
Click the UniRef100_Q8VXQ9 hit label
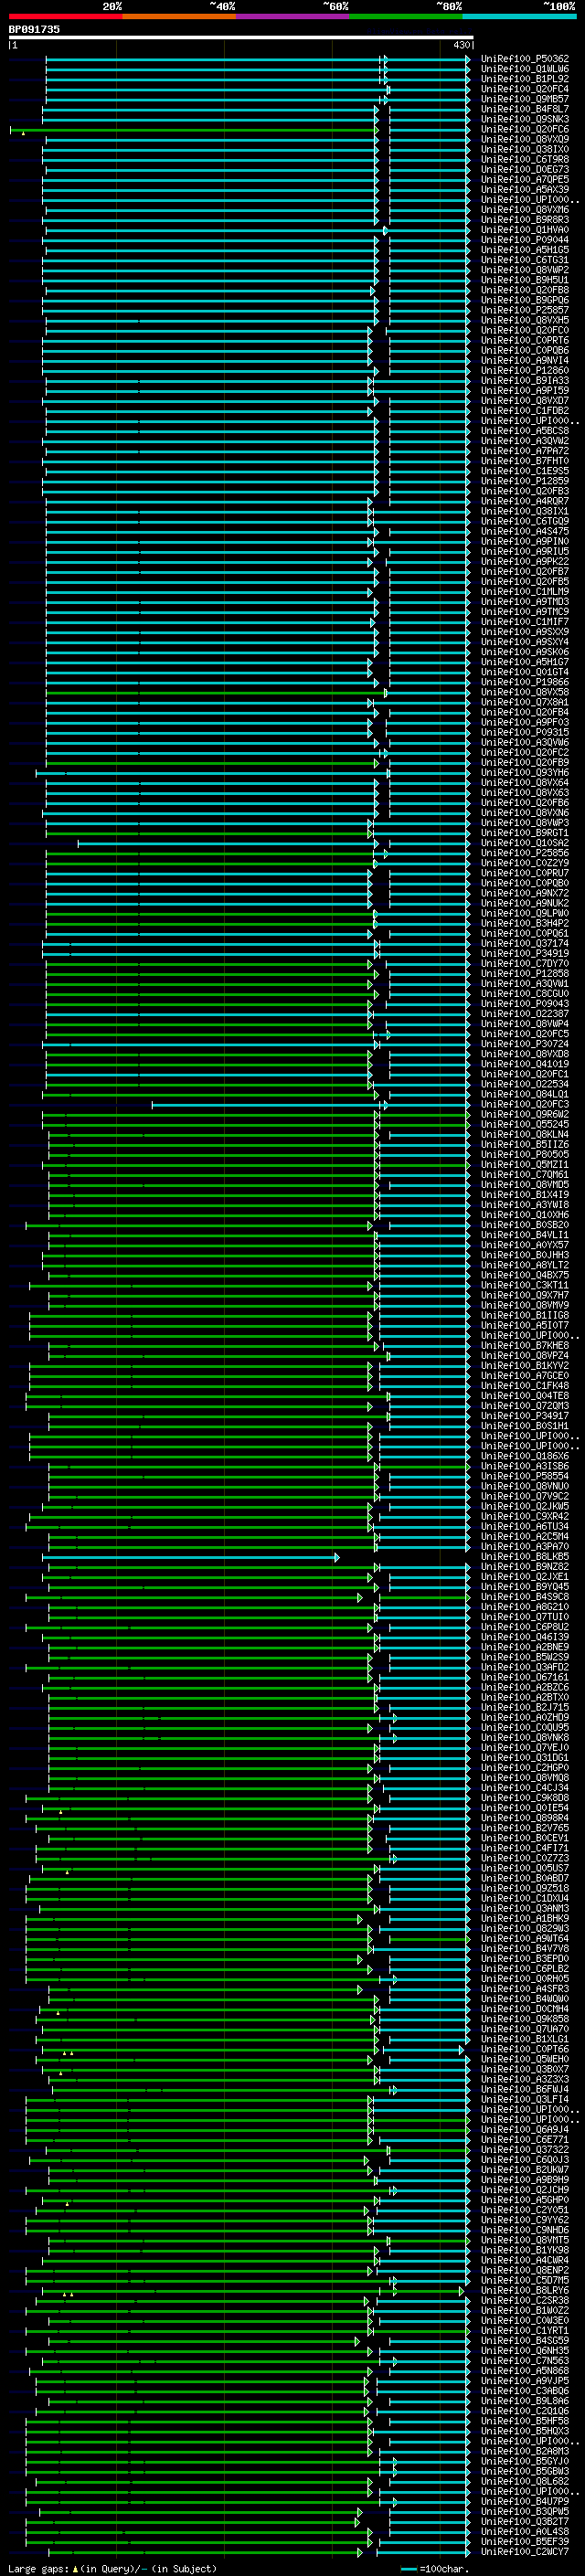[x=524, y=139]
